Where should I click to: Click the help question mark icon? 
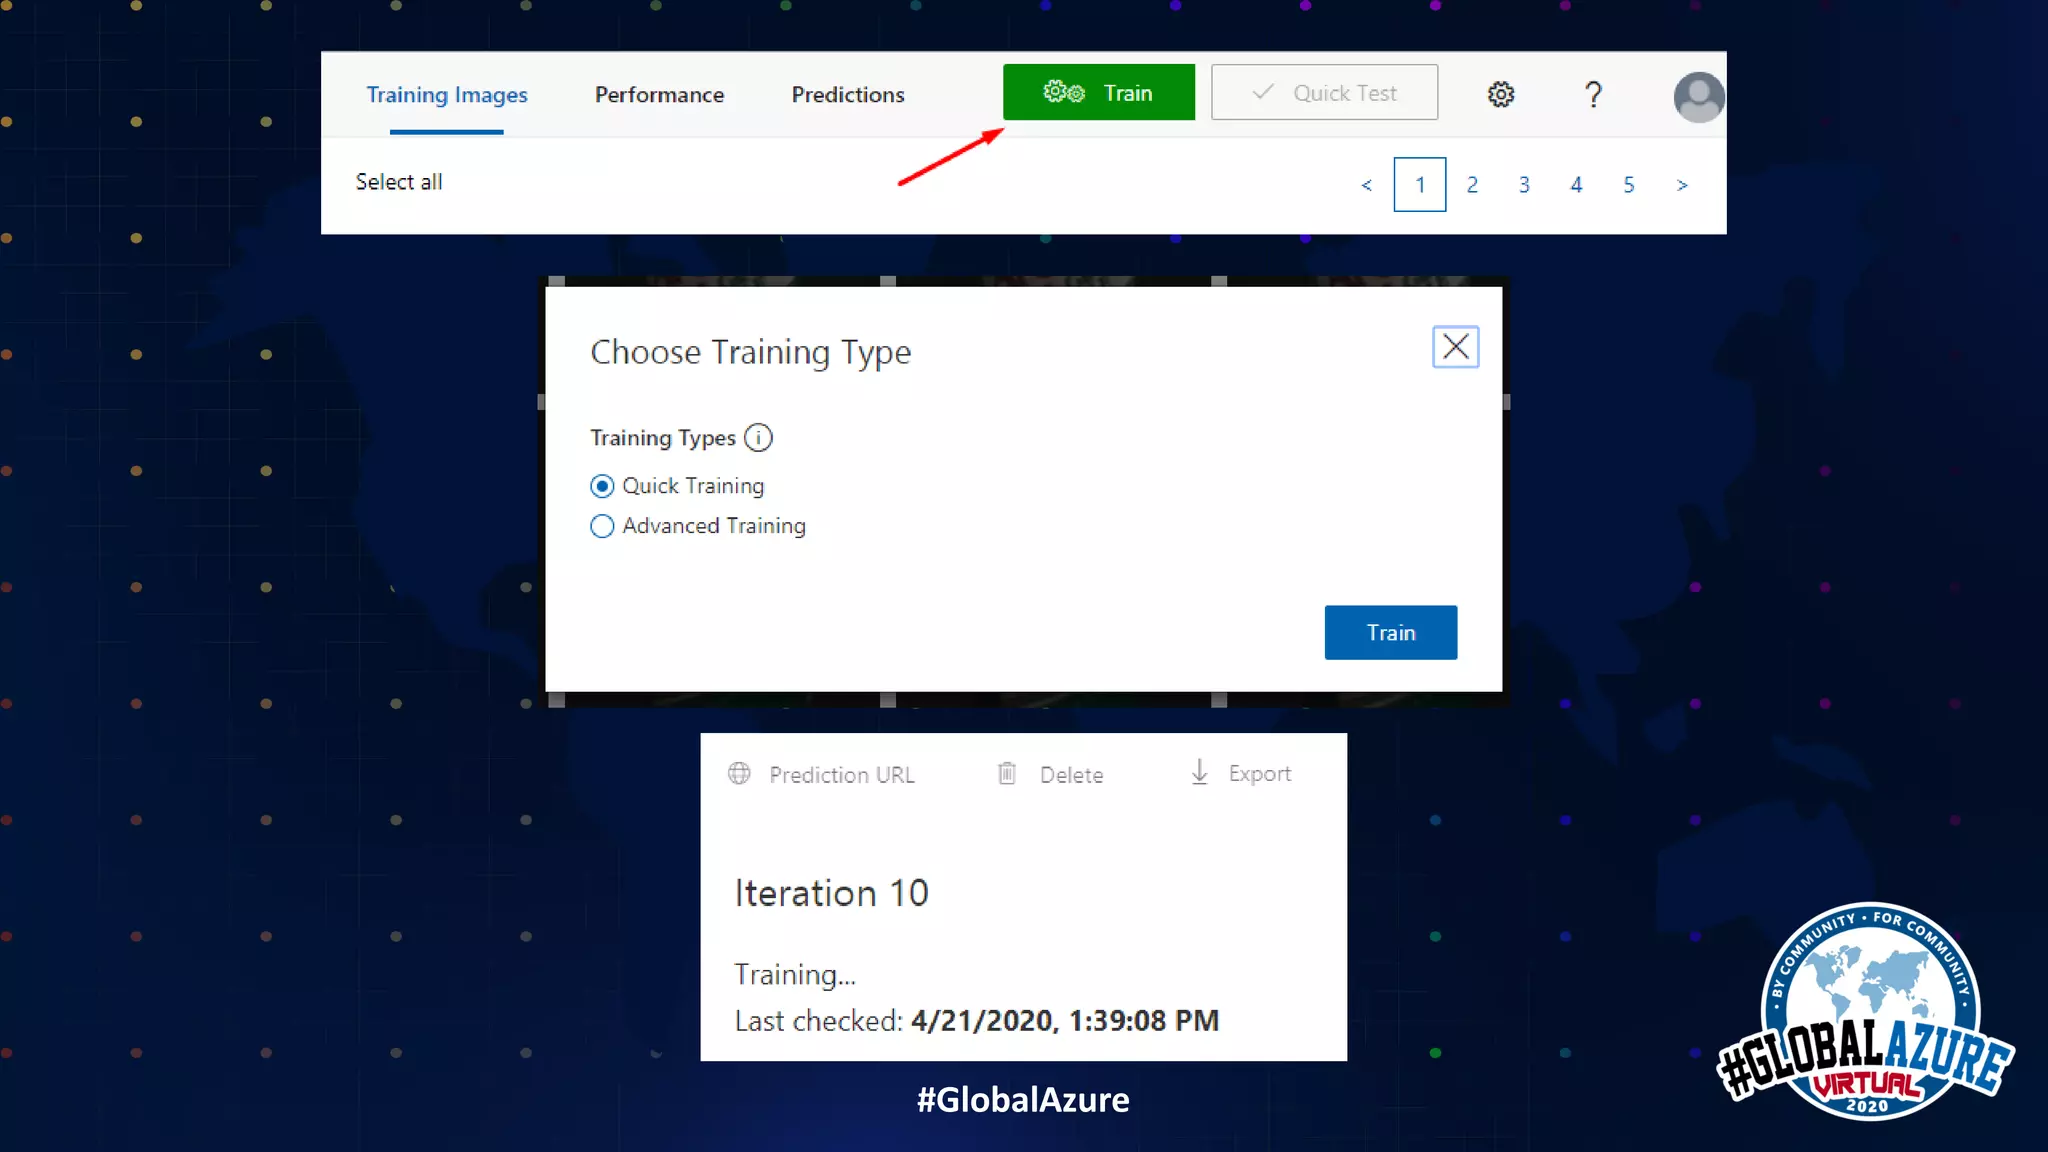(x=1593, y=94)
